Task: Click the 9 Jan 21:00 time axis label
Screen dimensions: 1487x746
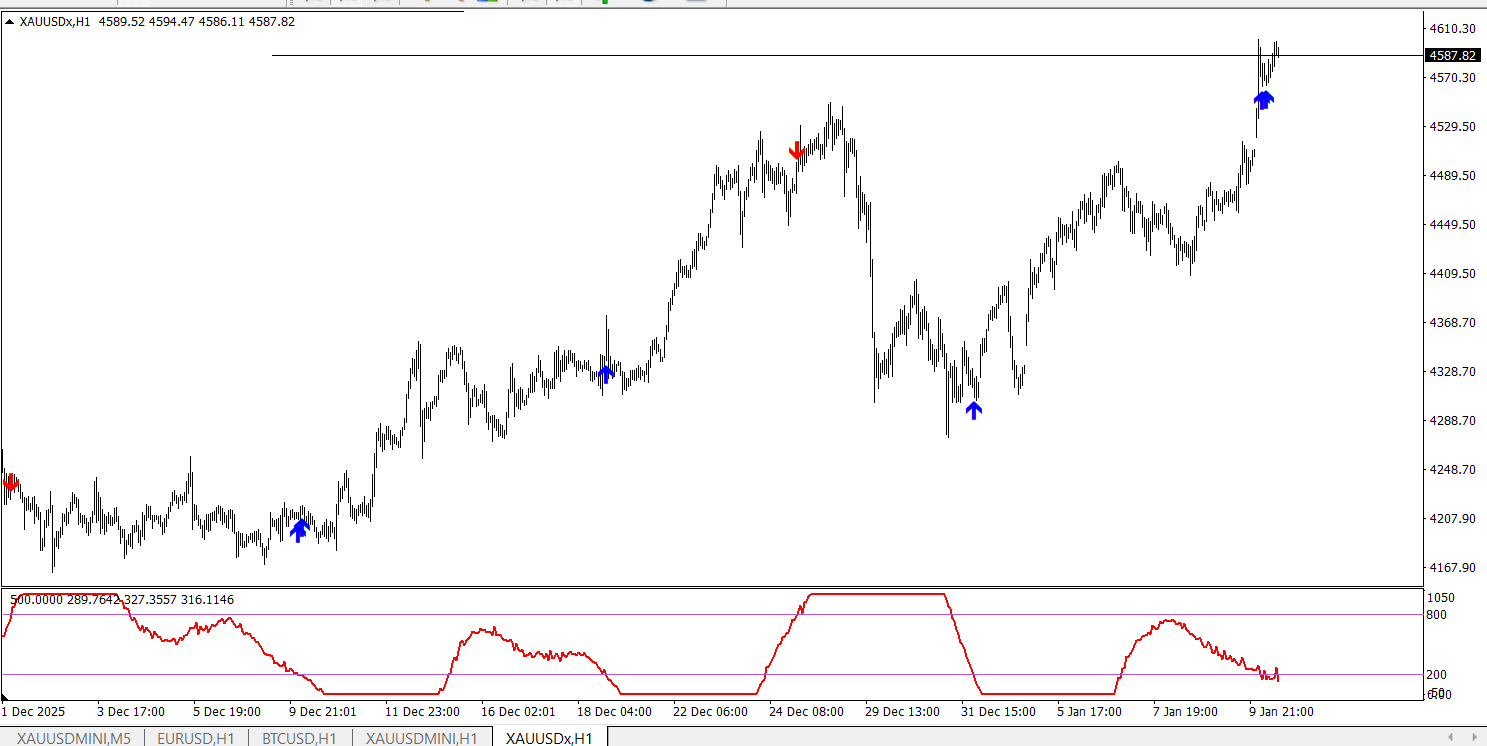Action: click(1283, 712)
